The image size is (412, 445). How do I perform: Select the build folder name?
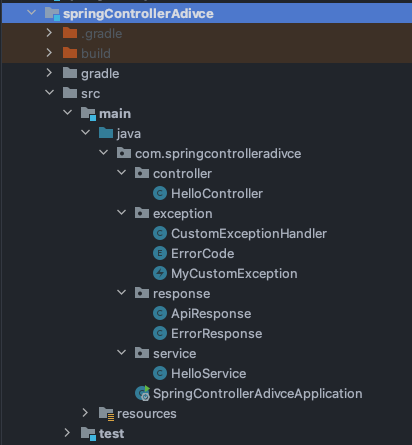96,53
